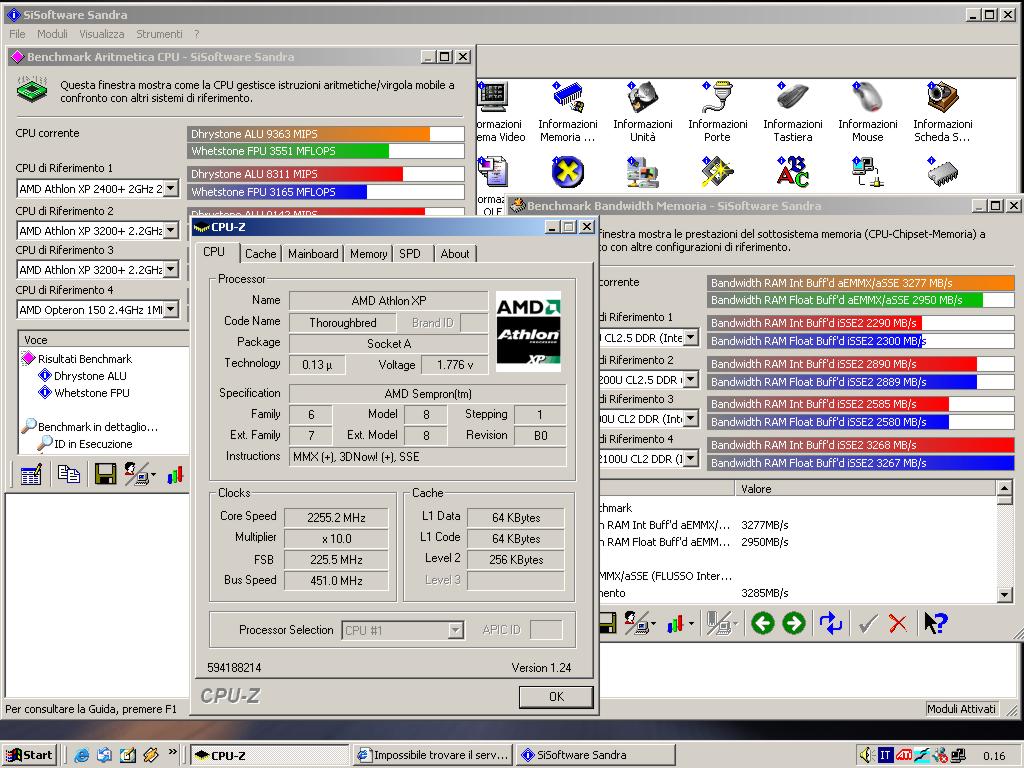
Task: Open the Moduli menu in Sandra
Action: [52, 34]
